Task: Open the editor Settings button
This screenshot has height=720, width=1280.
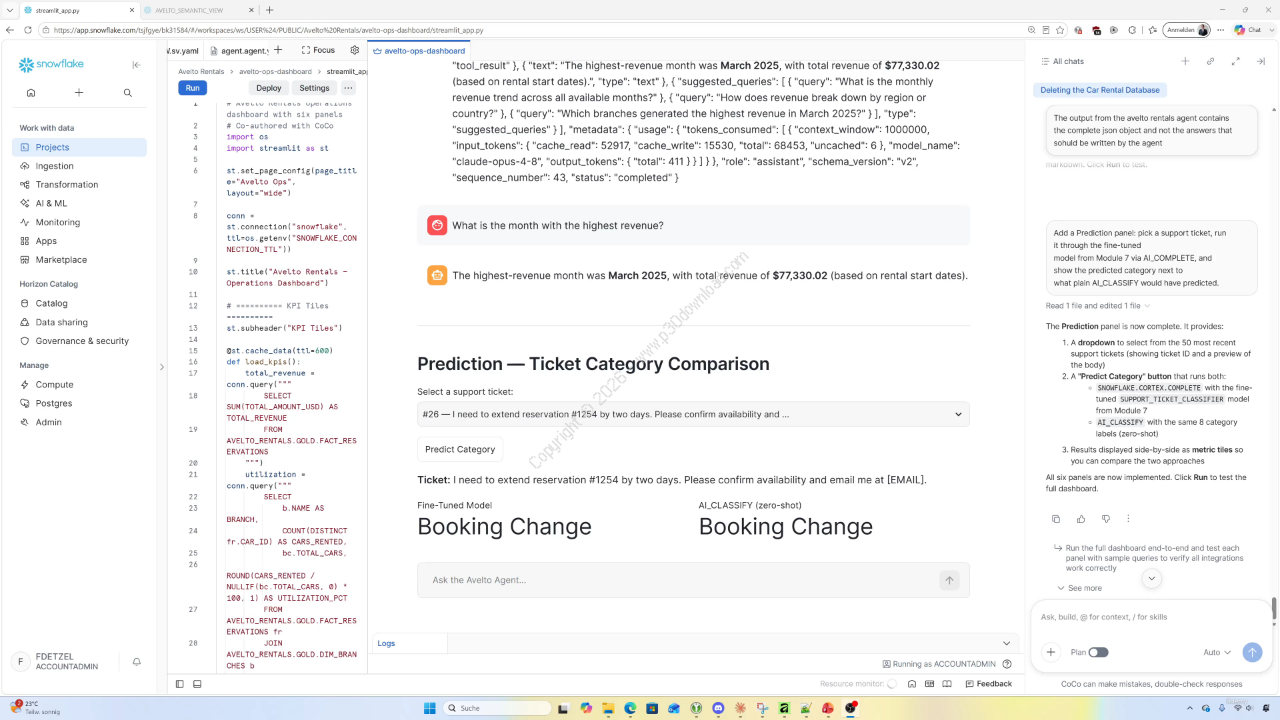Action: point(314,88)
